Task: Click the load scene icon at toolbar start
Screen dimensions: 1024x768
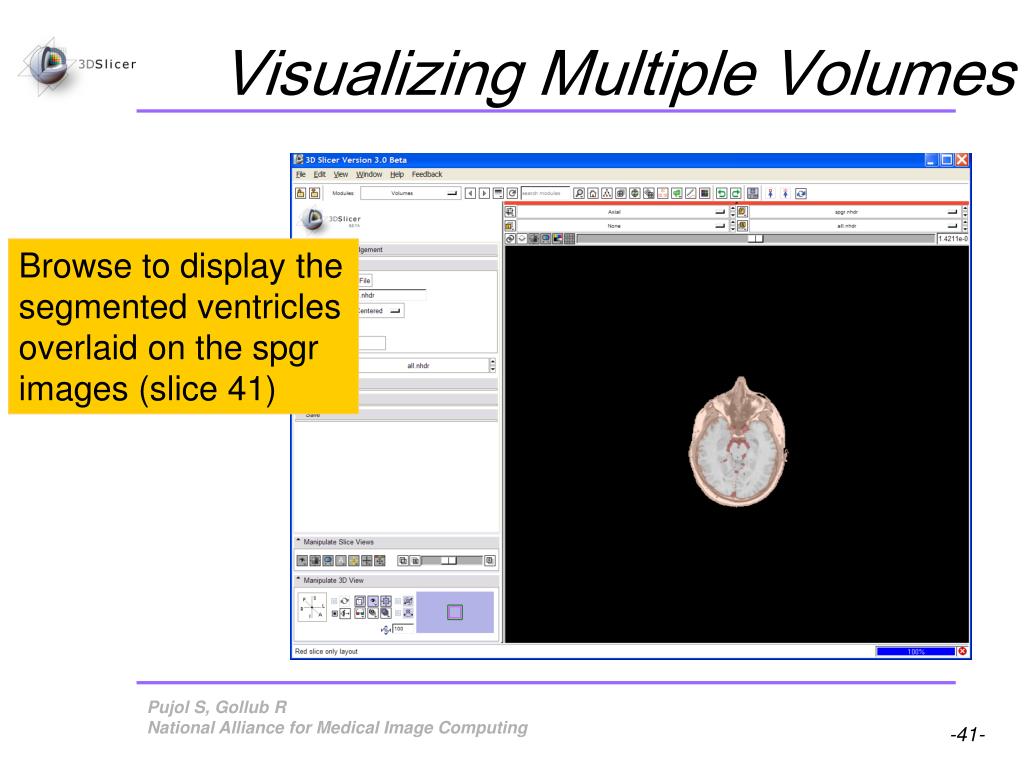Action: point(300,193)
